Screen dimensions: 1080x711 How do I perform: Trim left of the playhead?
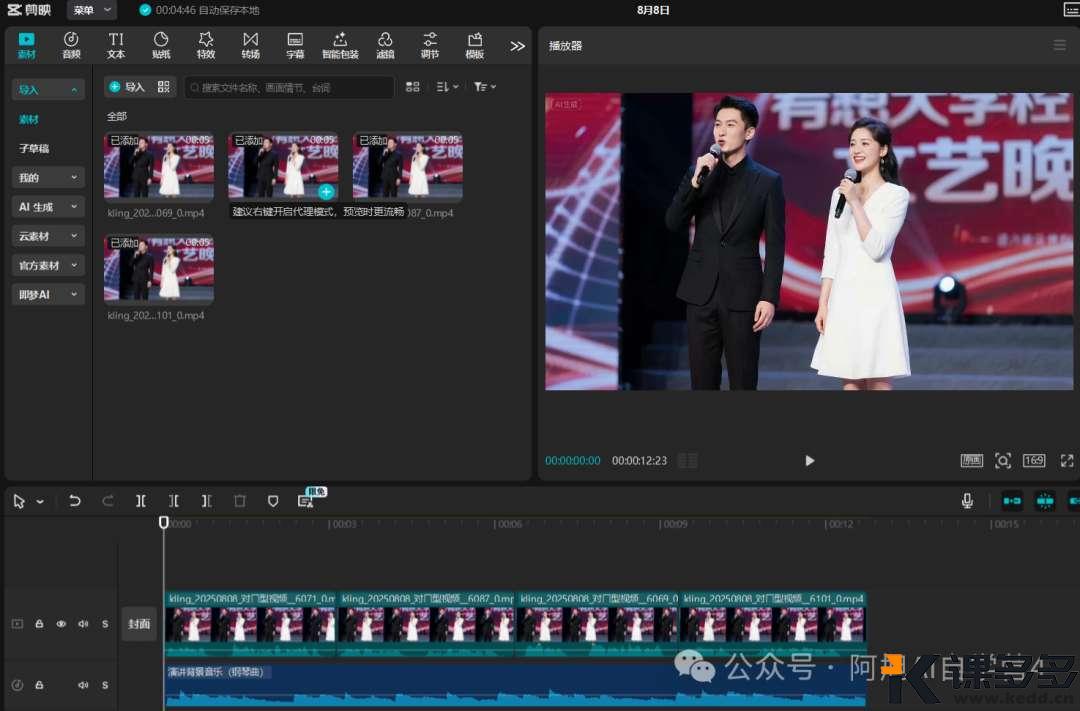(x=174, y=501)
